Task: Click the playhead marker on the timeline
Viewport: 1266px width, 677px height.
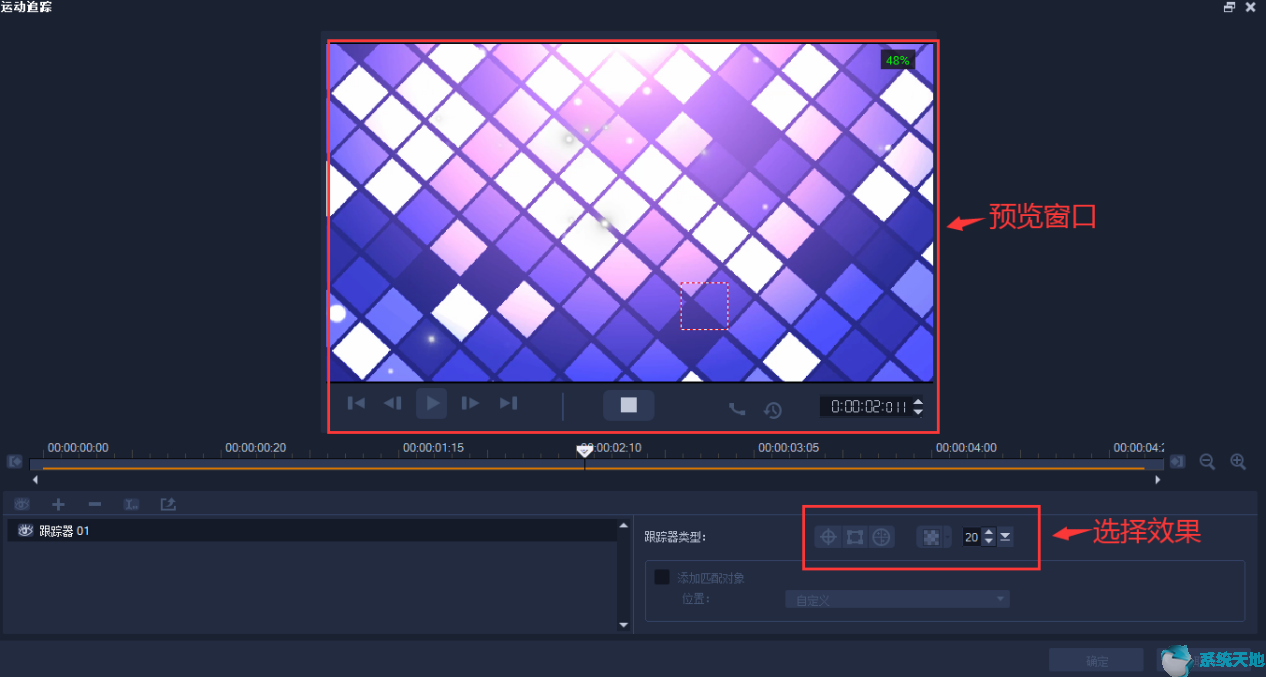Action: (585, 452)
